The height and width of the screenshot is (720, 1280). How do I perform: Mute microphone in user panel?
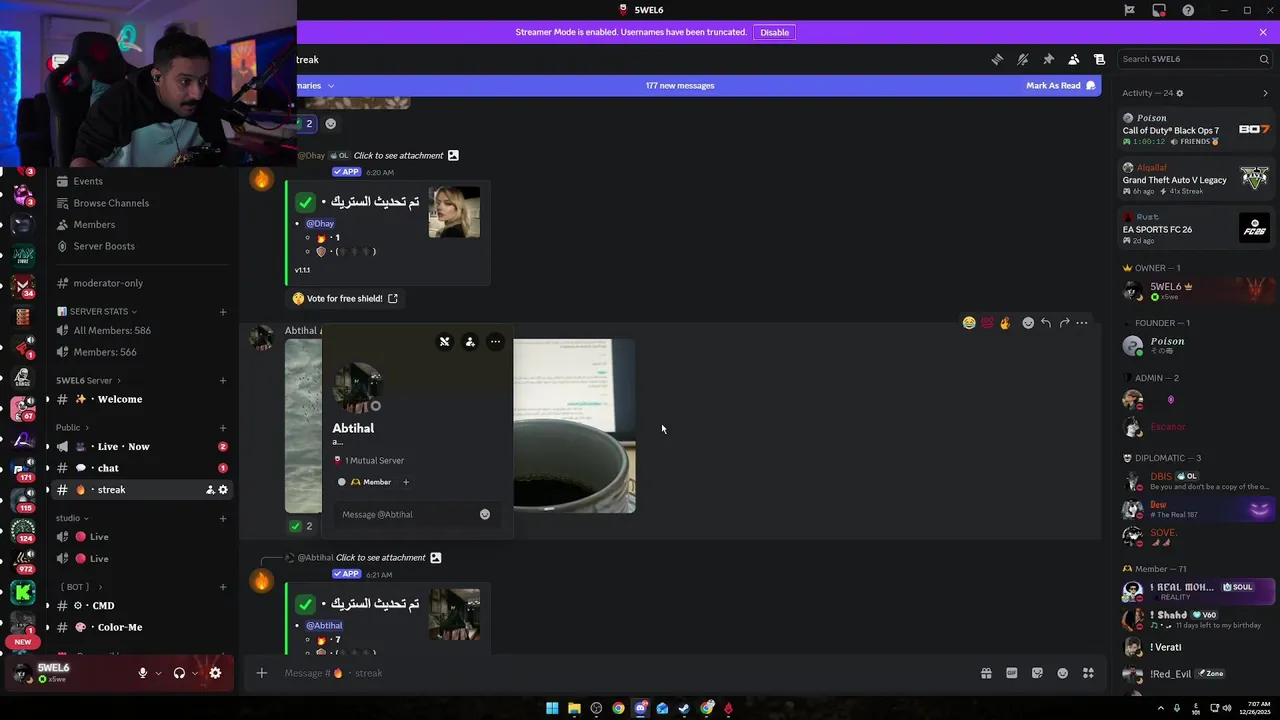(x=143, y=673)
